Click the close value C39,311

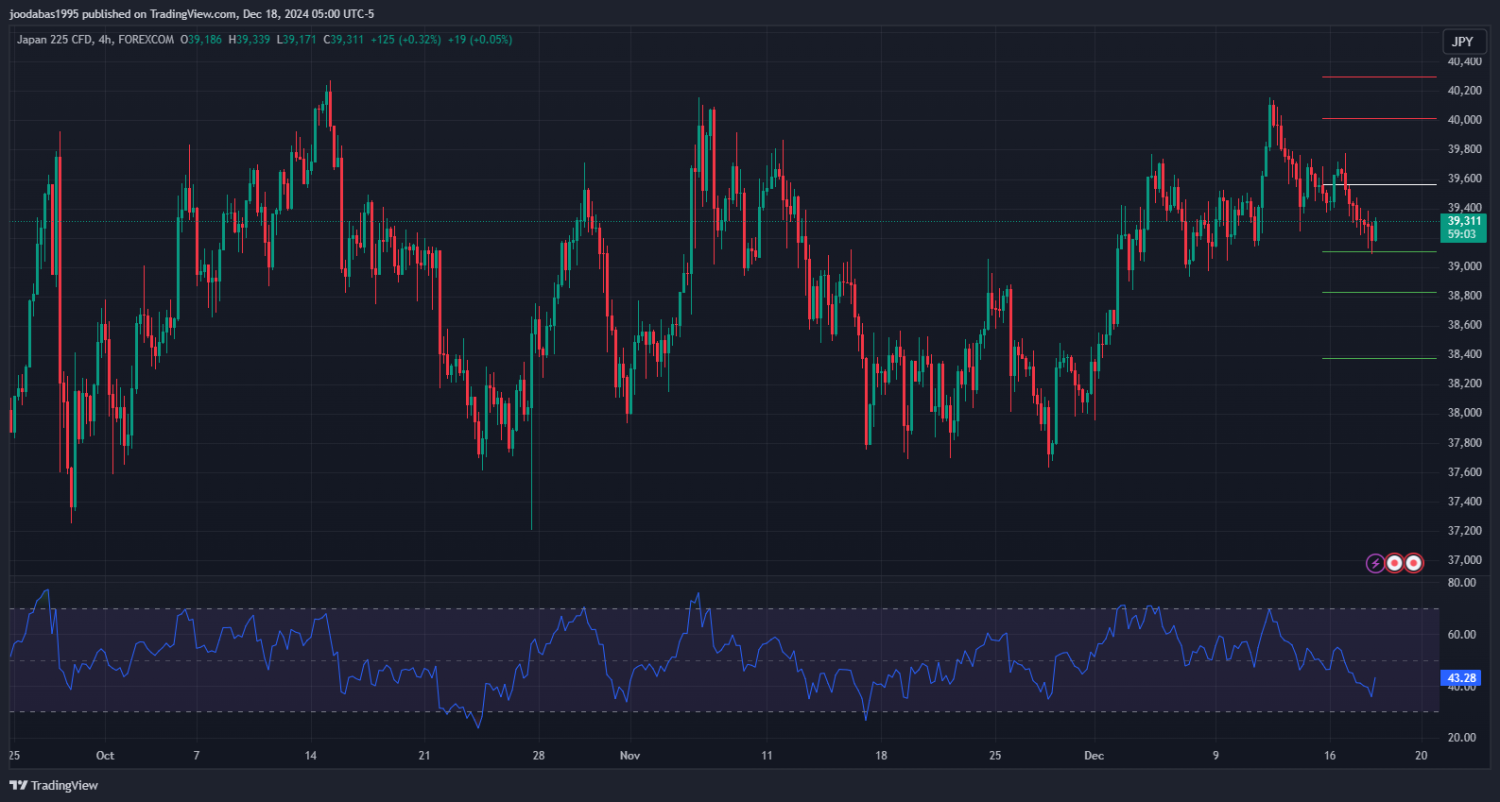[344, 39]
